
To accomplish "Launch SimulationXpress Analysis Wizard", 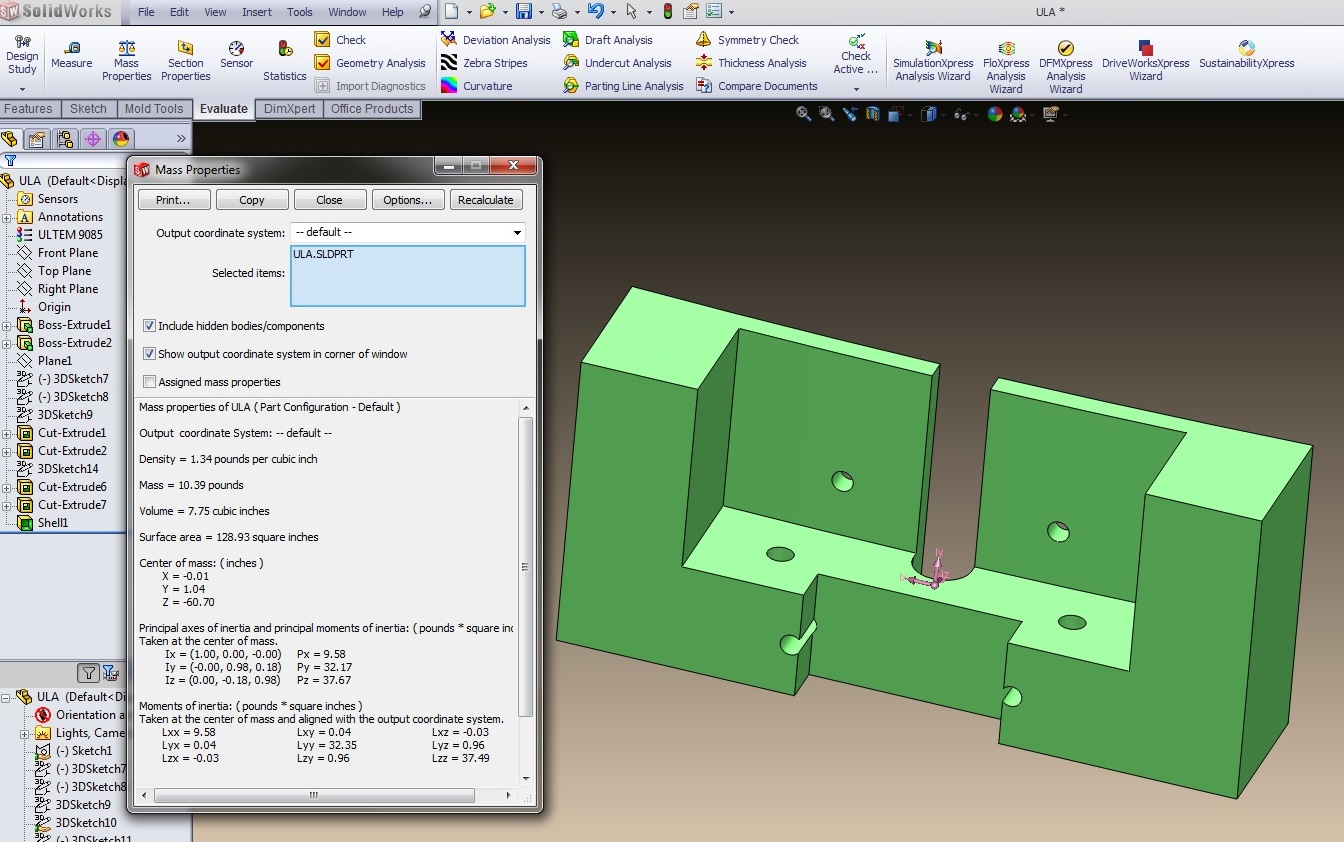I will pos(933,61).
